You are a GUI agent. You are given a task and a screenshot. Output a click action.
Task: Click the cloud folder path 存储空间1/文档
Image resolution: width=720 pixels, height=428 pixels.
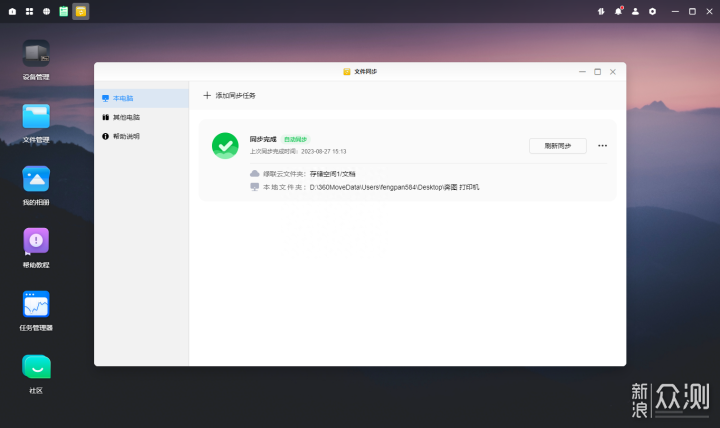[332, 174]
